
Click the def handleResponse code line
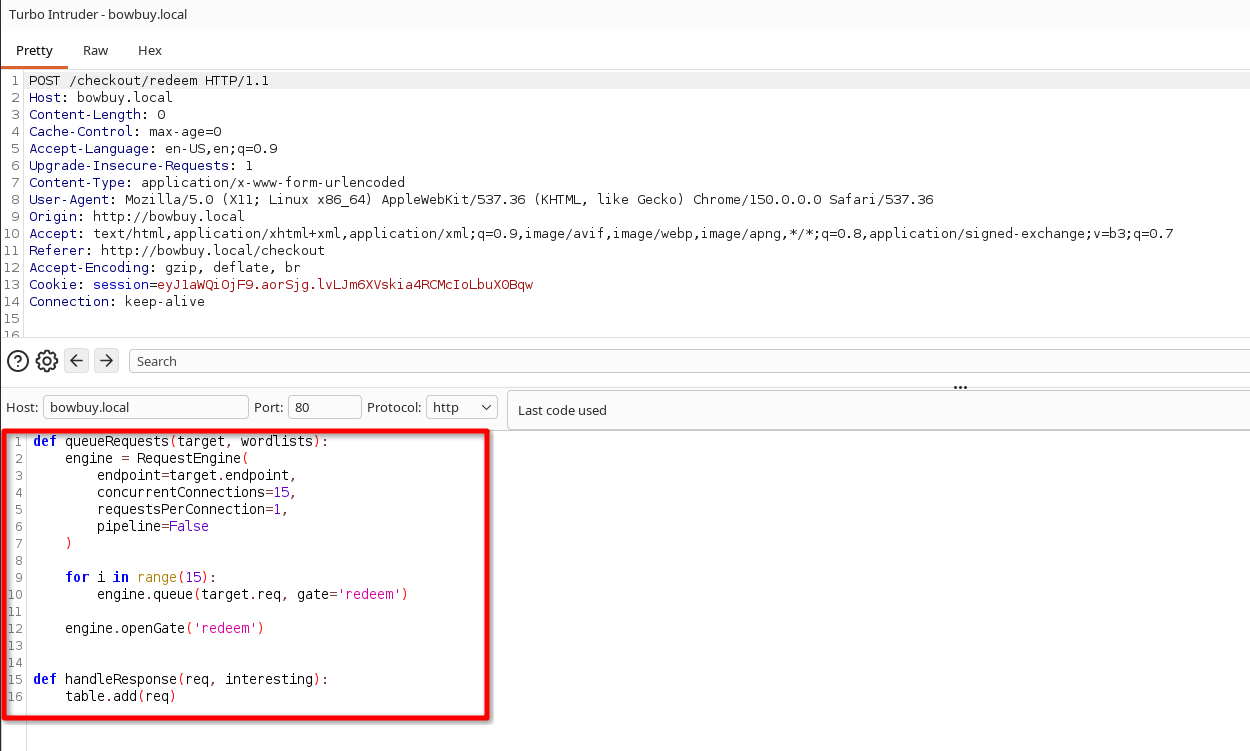point(181,679)
